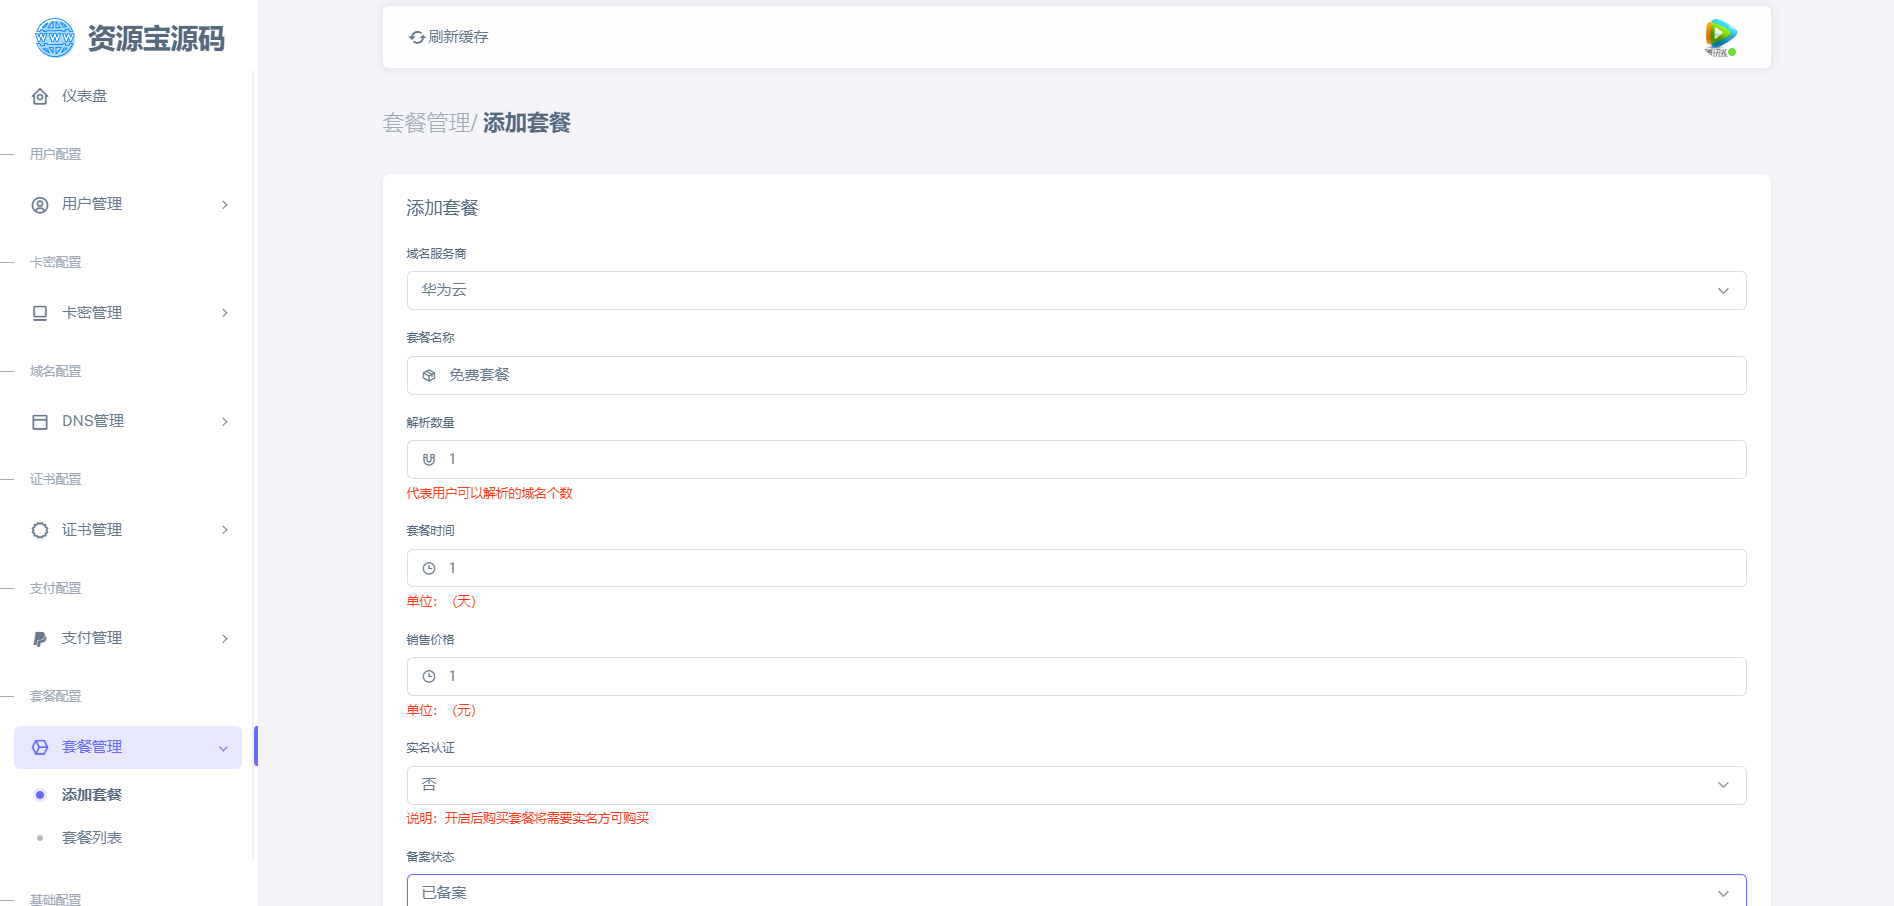Click the 资源宝源码 globe logo icon
This screenshot has height=906, width=1894.
(54, 38)
